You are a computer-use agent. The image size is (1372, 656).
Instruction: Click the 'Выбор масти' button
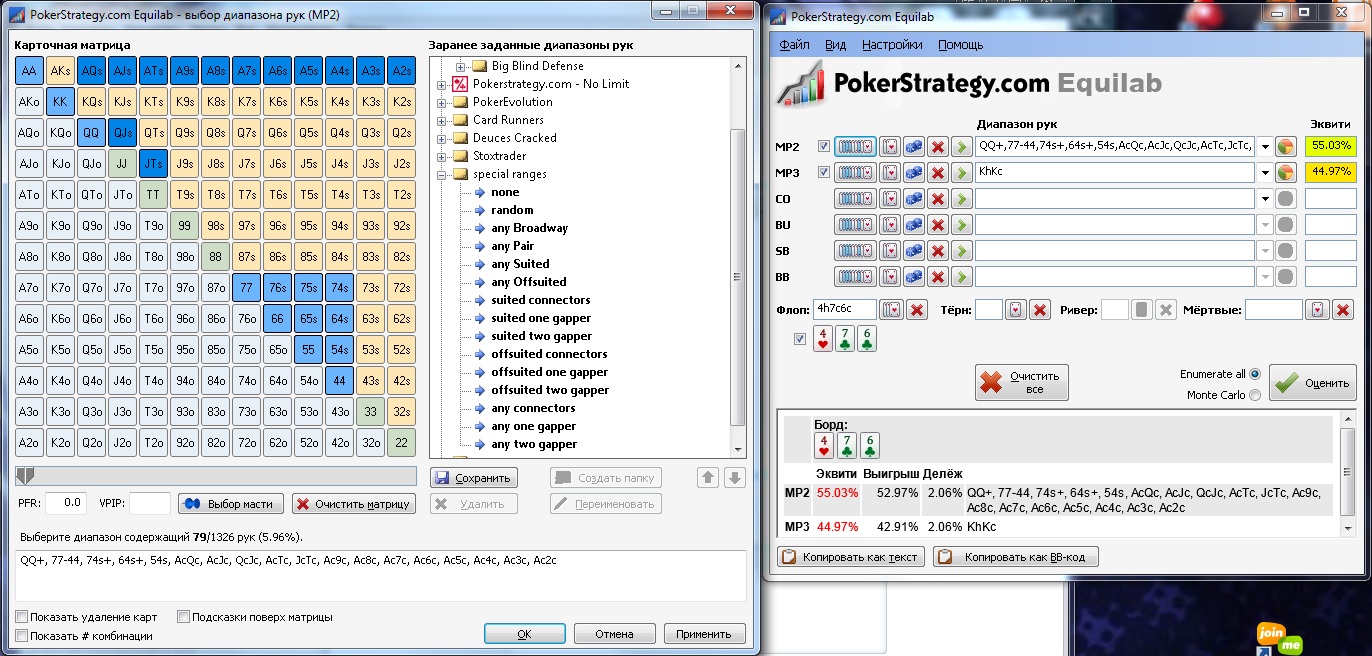(231, 504)
